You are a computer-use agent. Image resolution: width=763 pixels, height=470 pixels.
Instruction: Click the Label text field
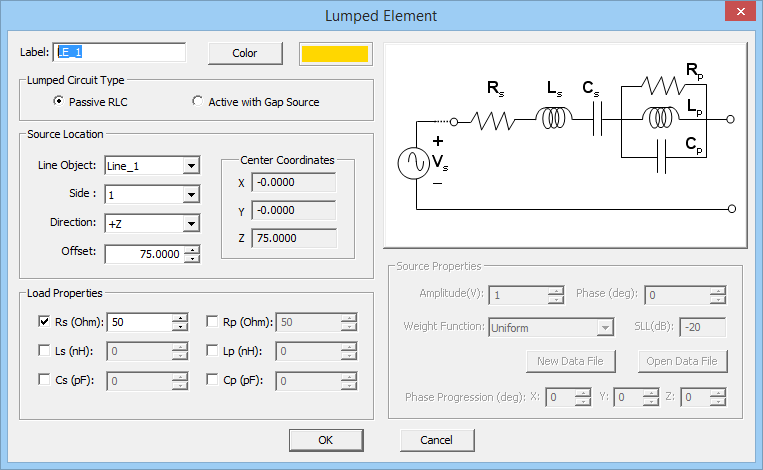click(120, 53)
